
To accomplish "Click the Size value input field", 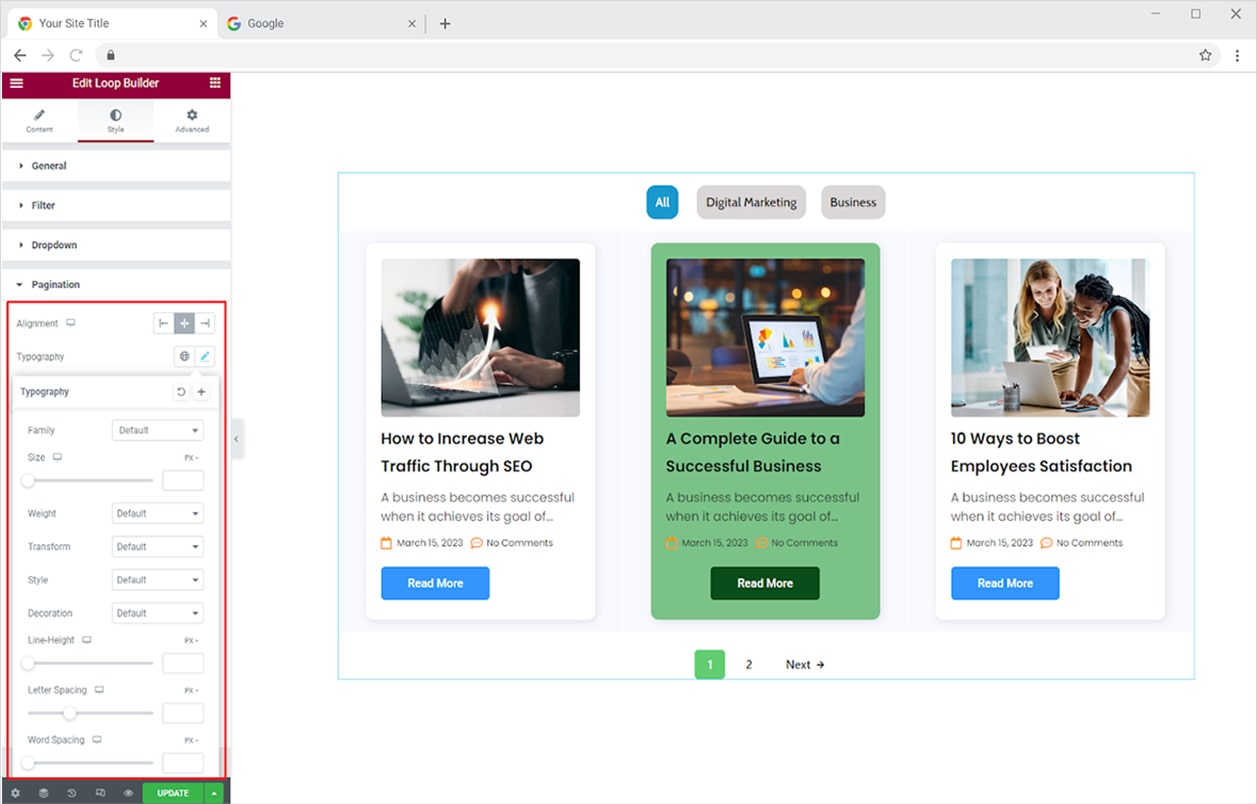I will [x=183, y=481].
